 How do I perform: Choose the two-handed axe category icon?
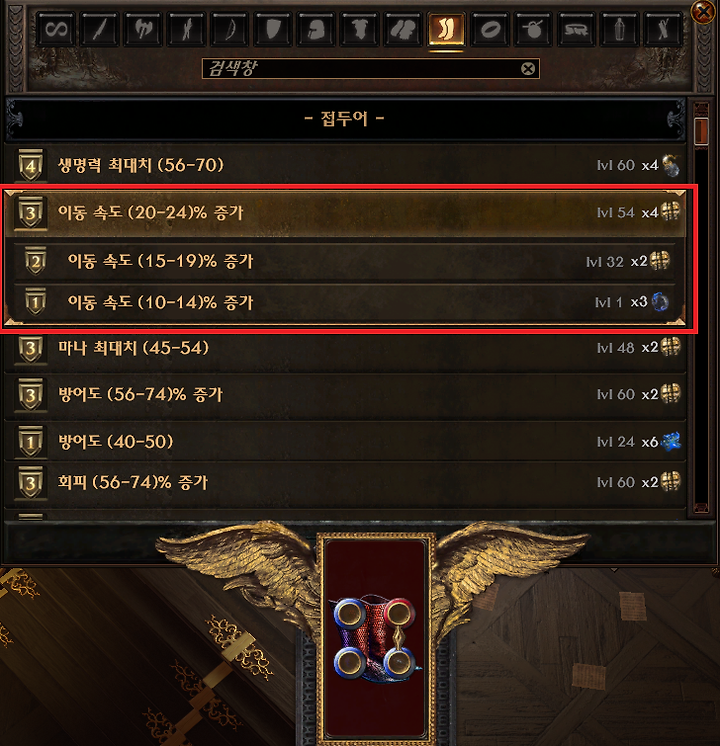143,29
